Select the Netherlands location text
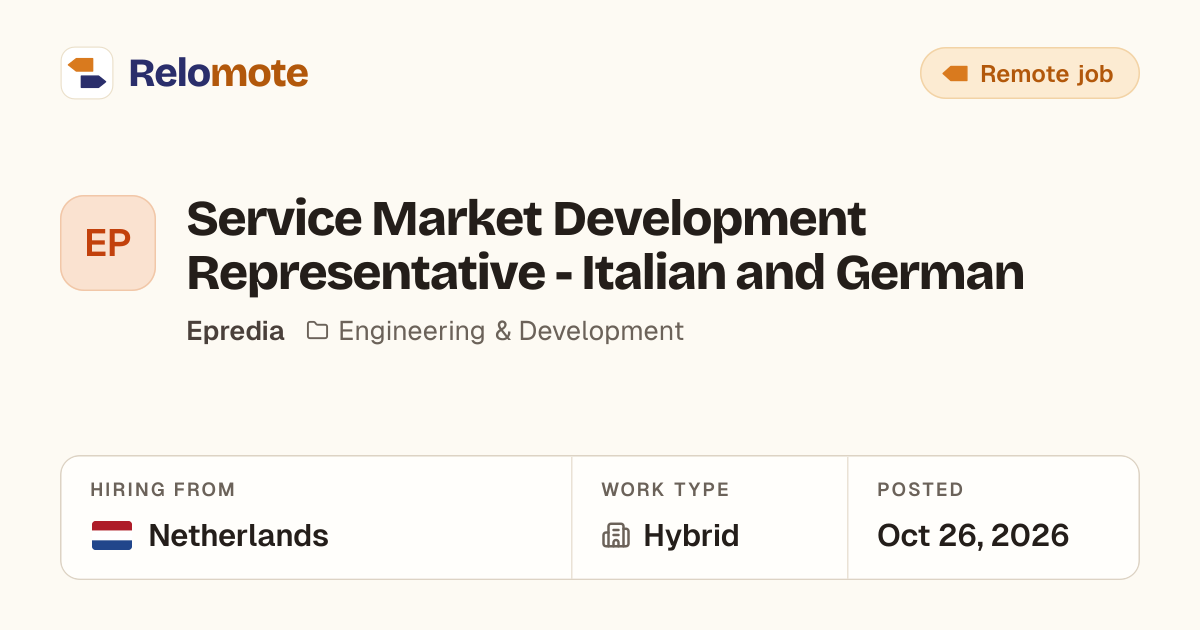Image resolution: width=1200 pixels, height=630 pixels. coord(238,536)
